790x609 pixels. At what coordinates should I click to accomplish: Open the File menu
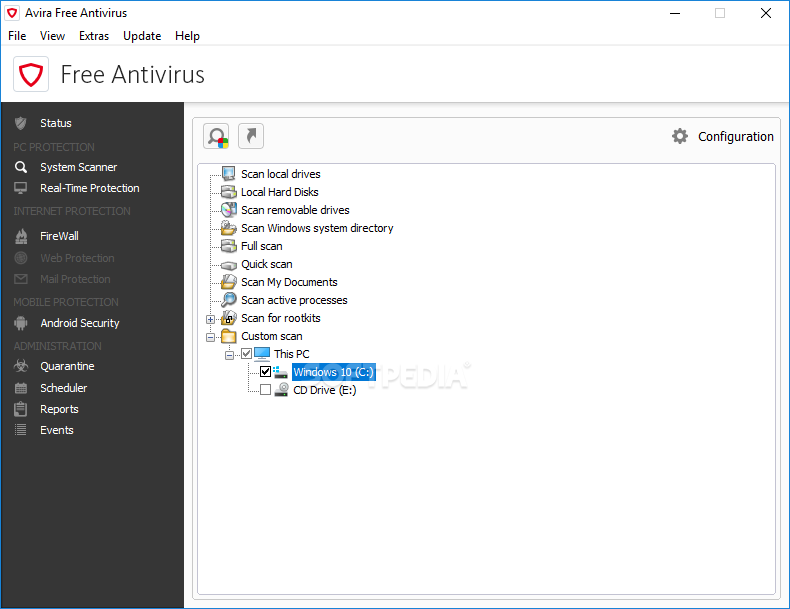tap(17, 36)
